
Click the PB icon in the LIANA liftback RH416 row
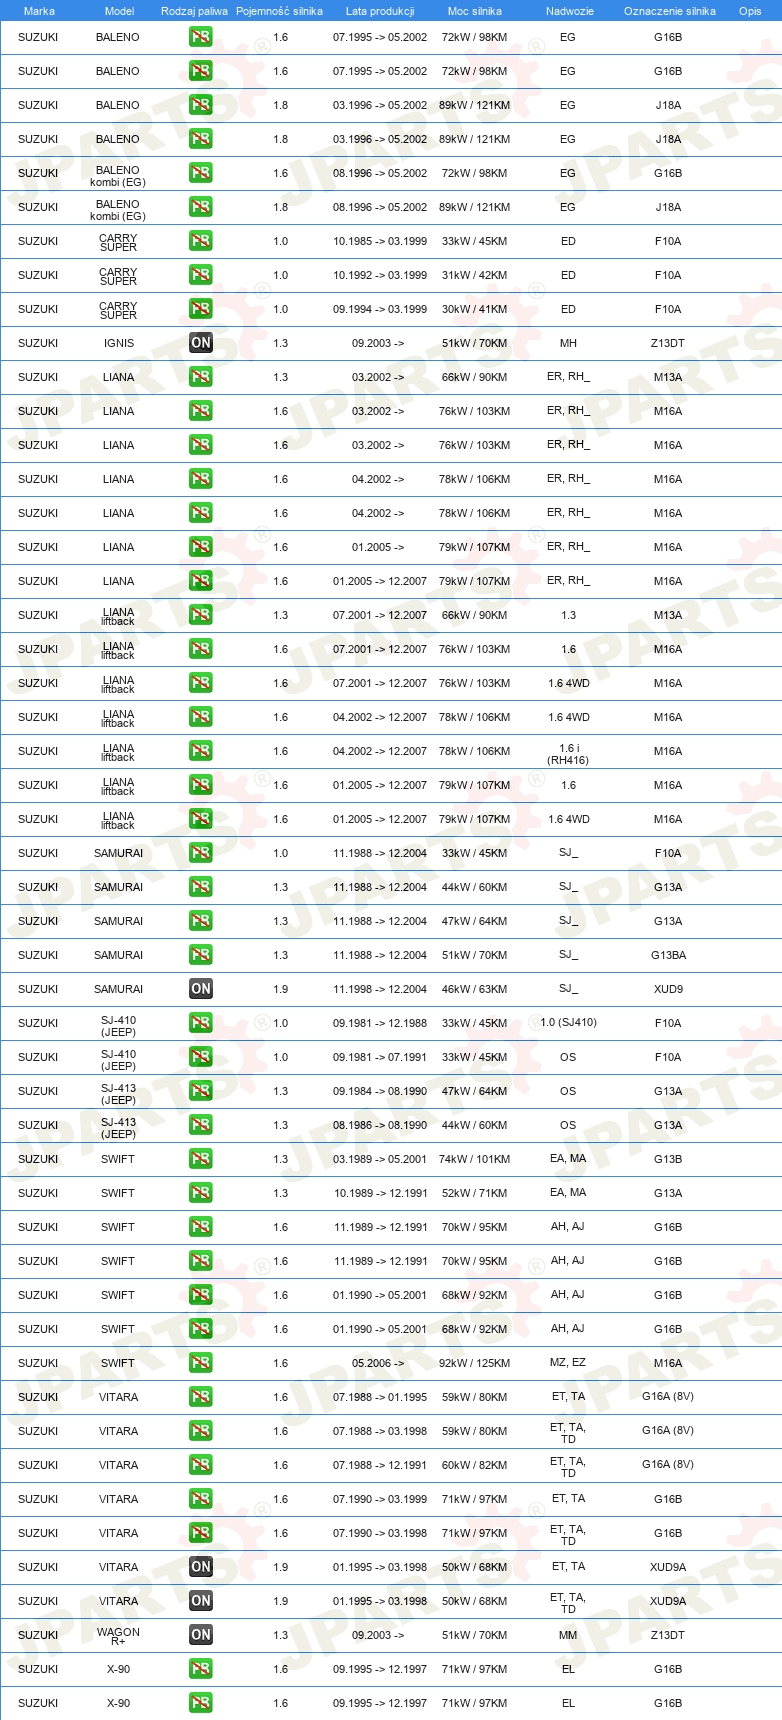pos(201,751)
